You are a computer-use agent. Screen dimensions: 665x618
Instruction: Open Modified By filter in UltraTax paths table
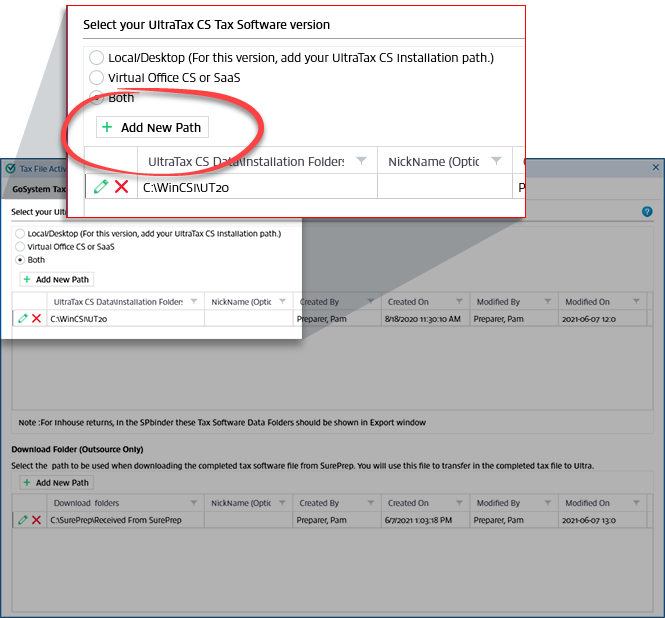(x=548, y=301)
